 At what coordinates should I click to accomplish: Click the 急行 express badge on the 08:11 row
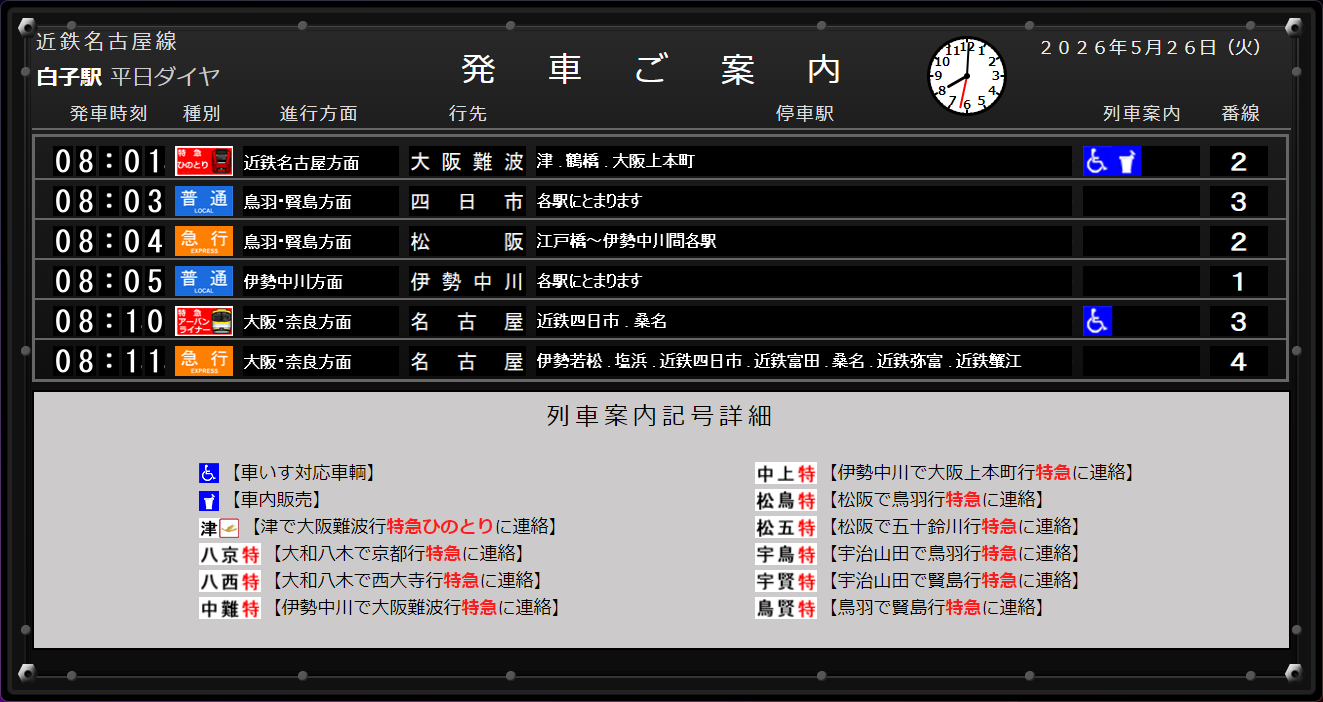click(204, 361)
